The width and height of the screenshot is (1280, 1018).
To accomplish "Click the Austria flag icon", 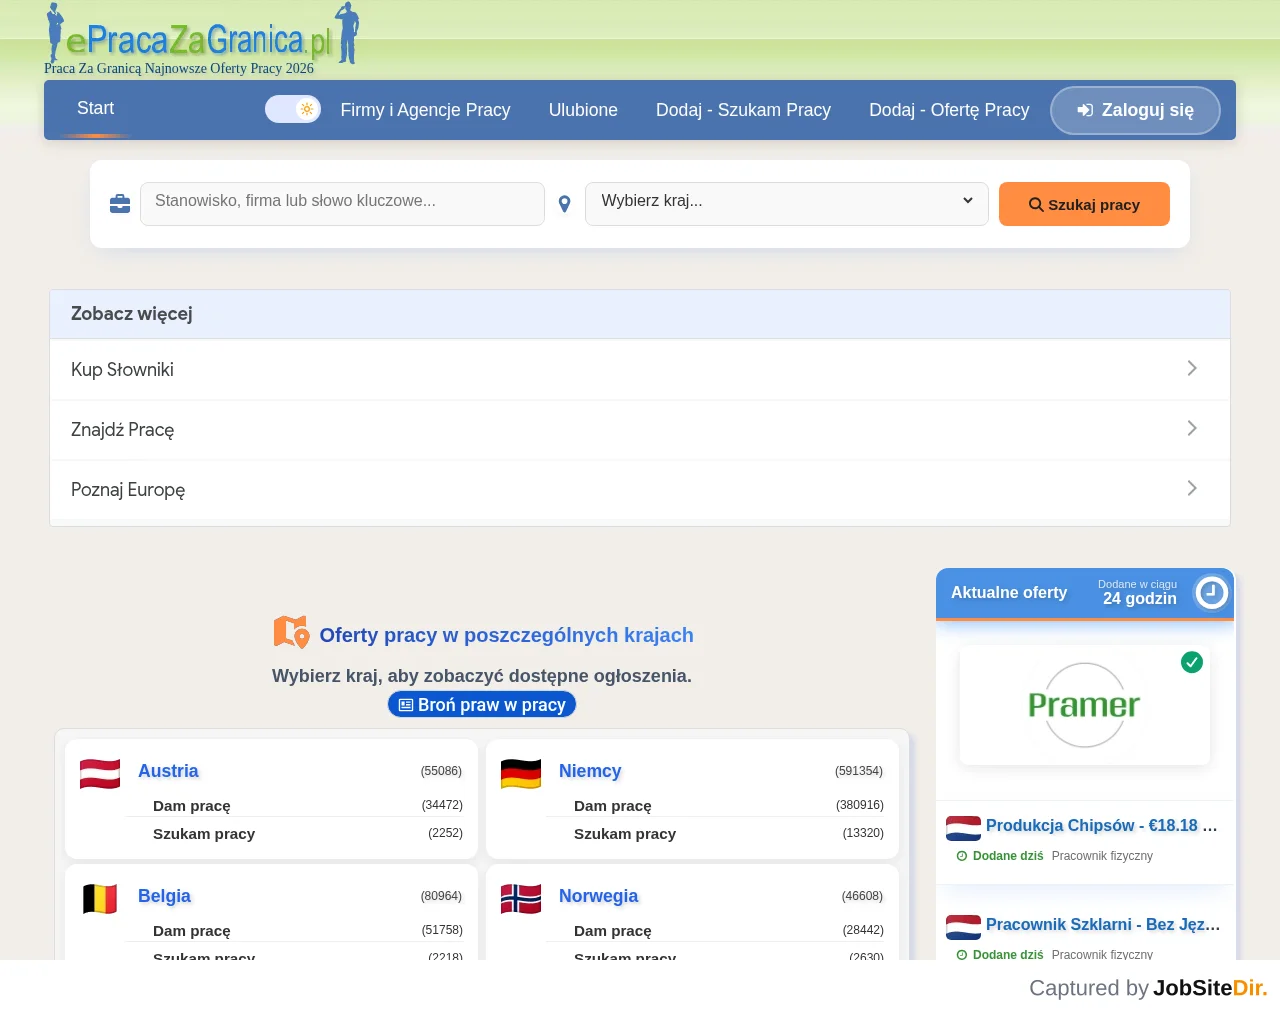I will click(100, 774).
